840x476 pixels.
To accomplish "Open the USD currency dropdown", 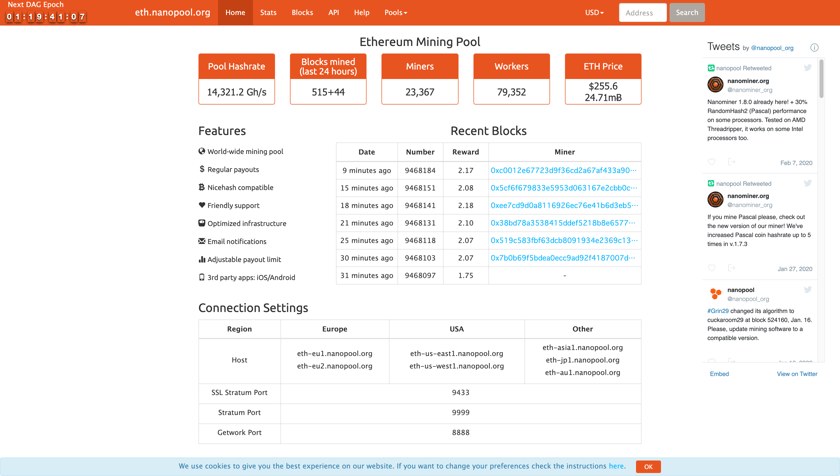I will 594,12.
